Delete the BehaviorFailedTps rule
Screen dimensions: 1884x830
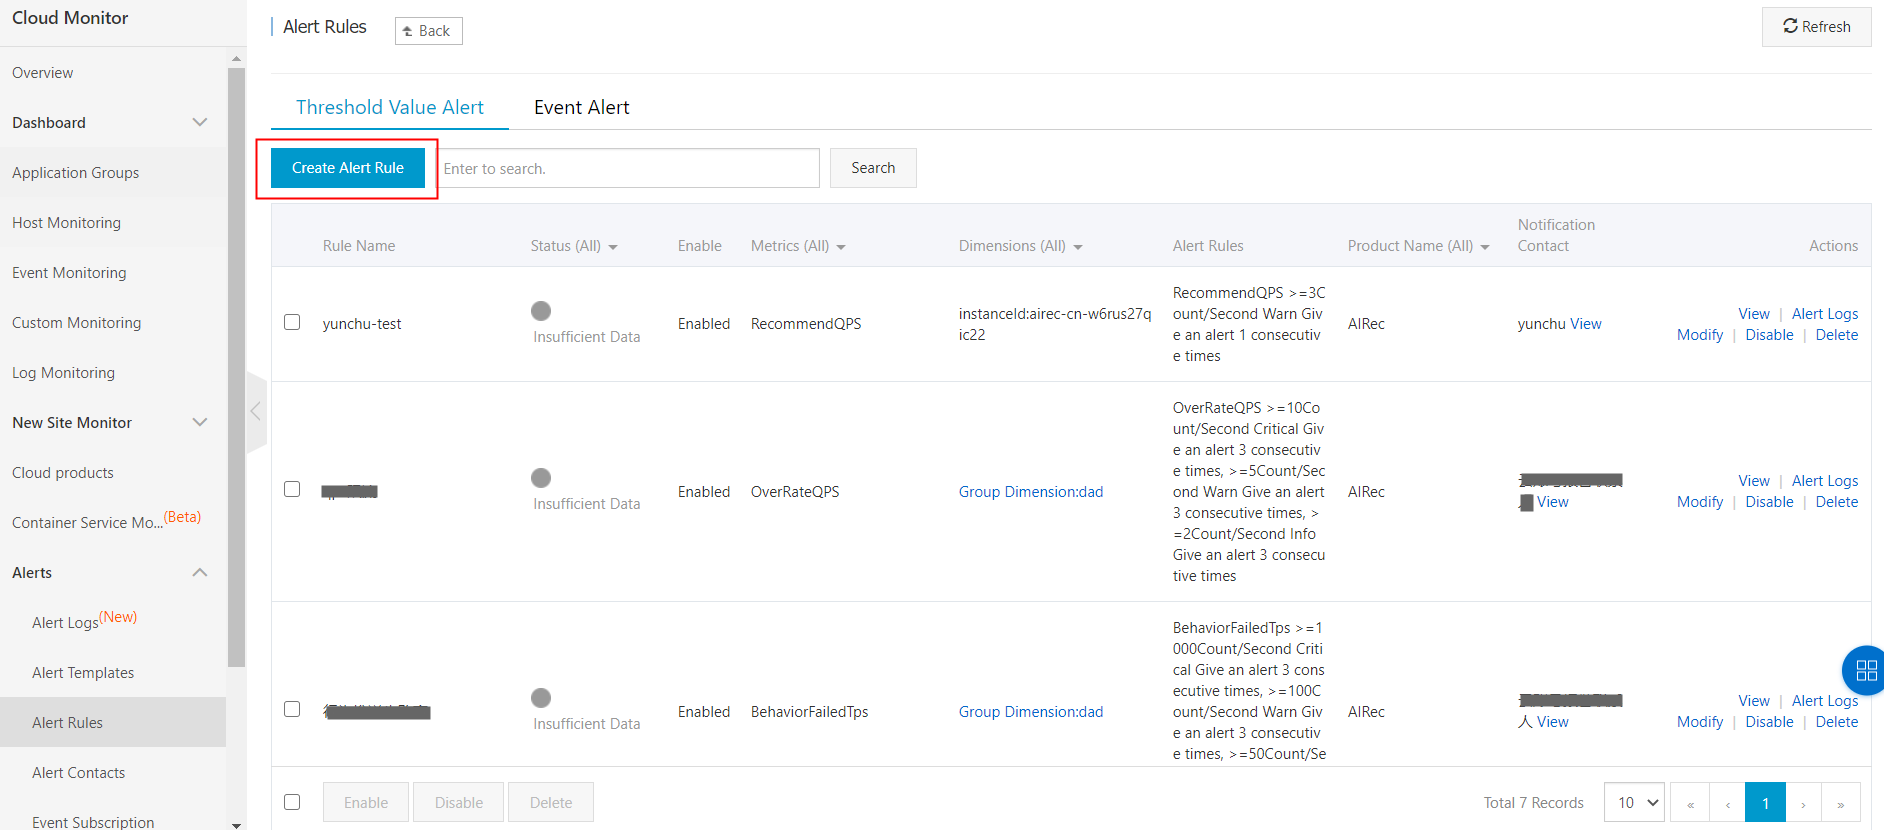pos(1837,722)
